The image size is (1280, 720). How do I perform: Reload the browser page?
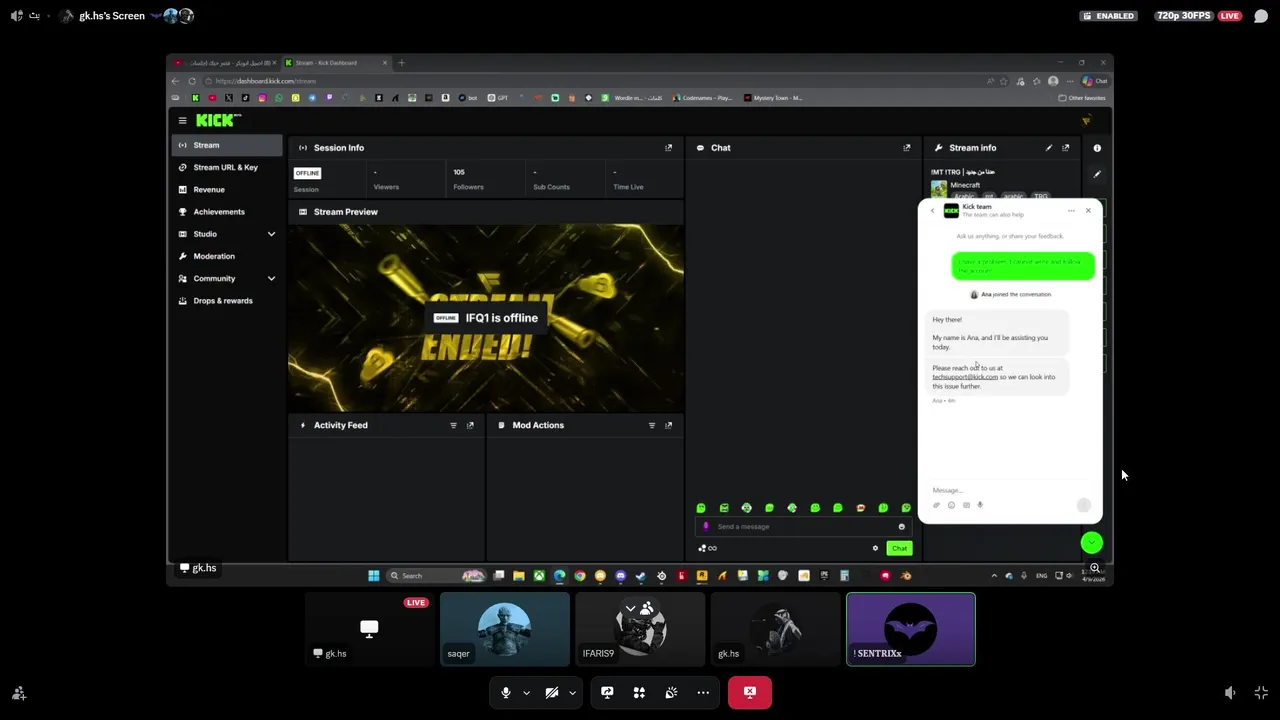(191, 81)
